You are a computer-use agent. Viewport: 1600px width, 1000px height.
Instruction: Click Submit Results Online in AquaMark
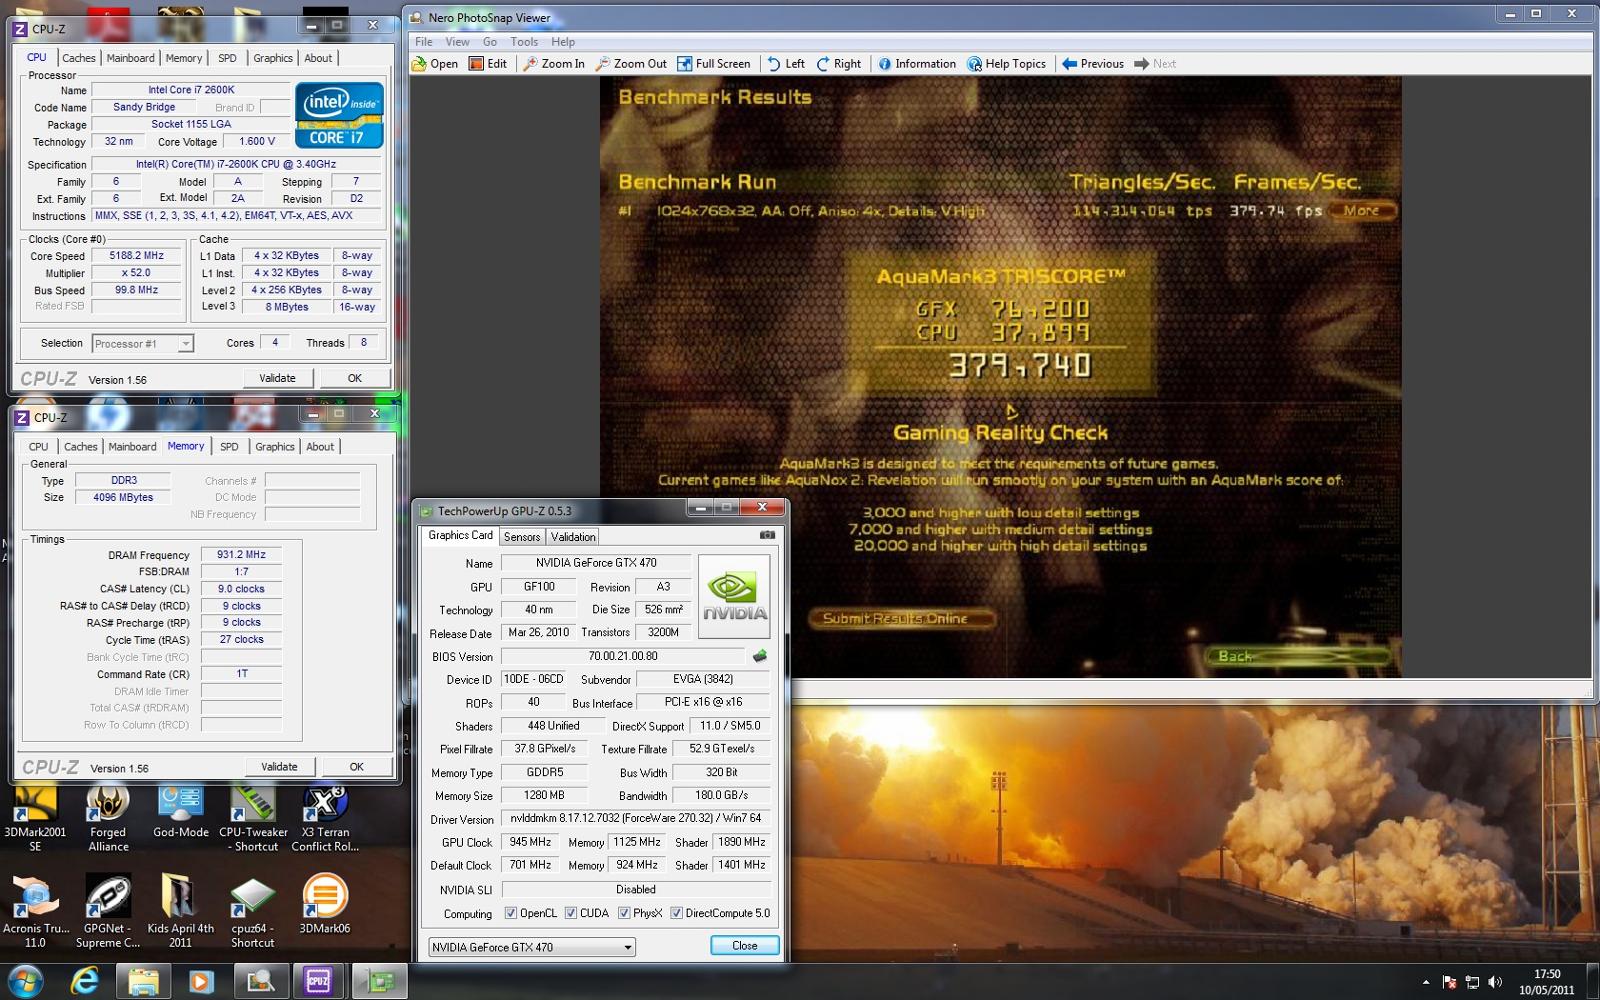(902, 619)
